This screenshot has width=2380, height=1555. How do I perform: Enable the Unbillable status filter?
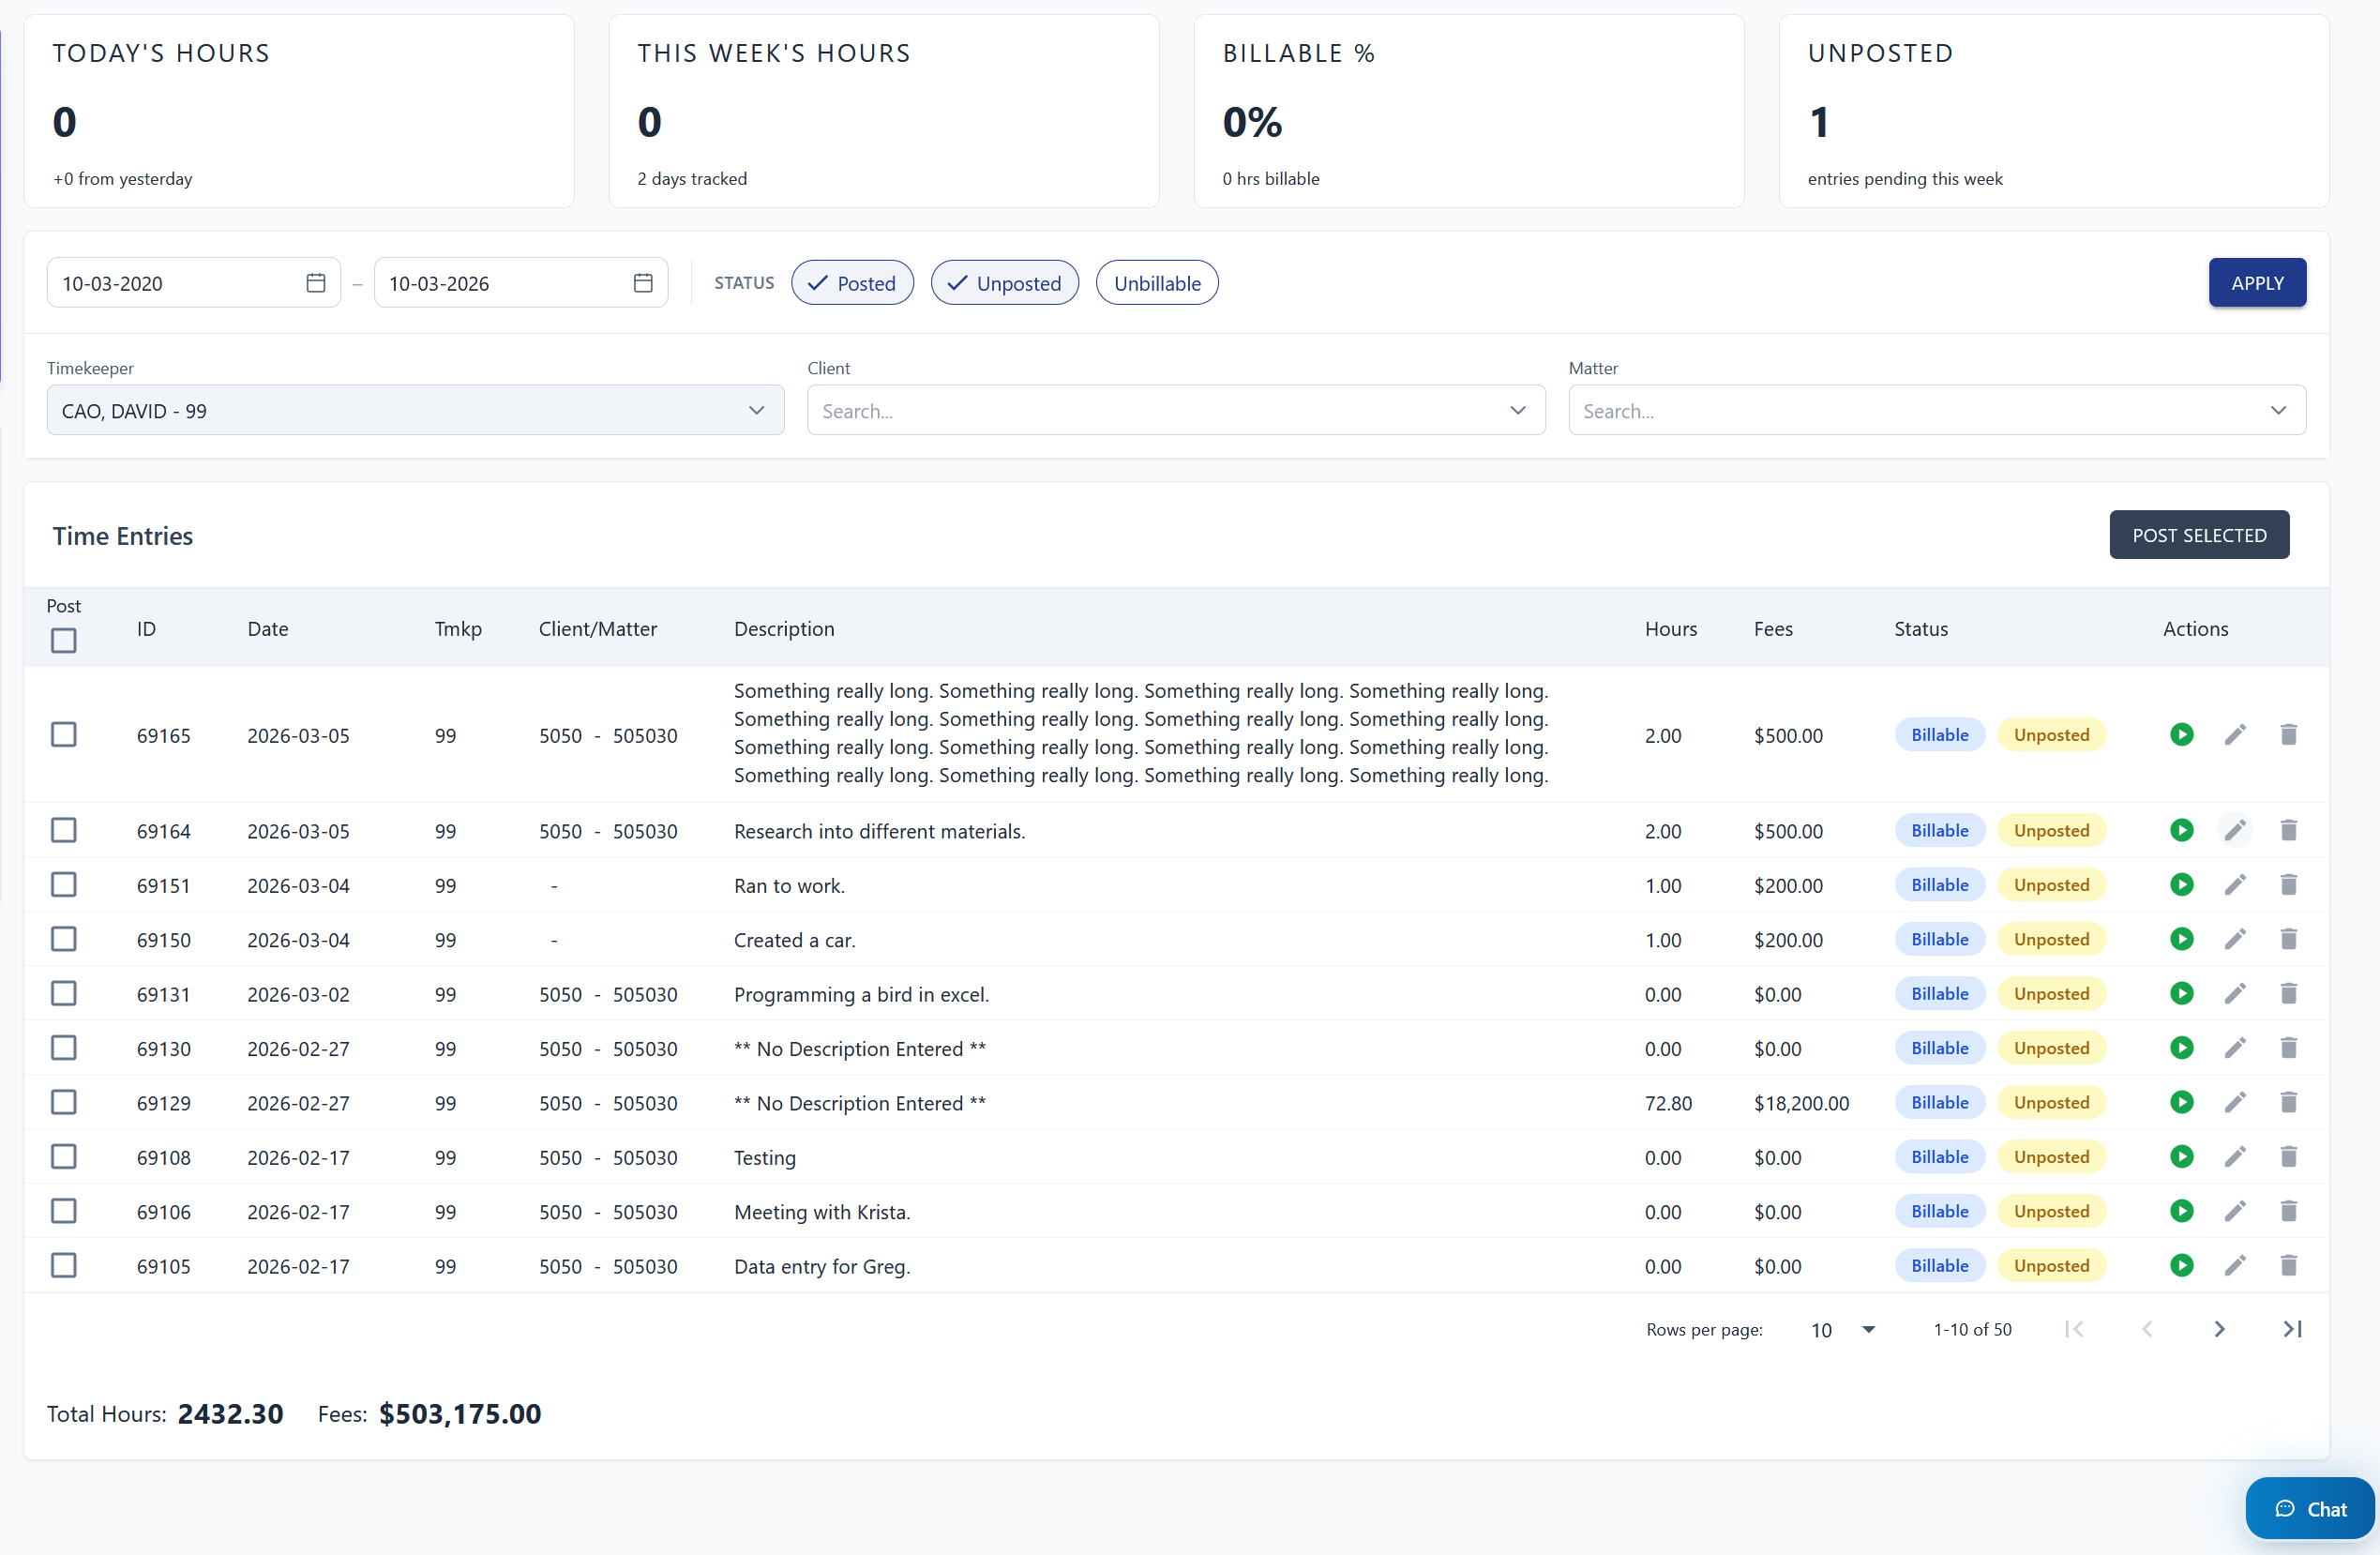[1156, 282]
